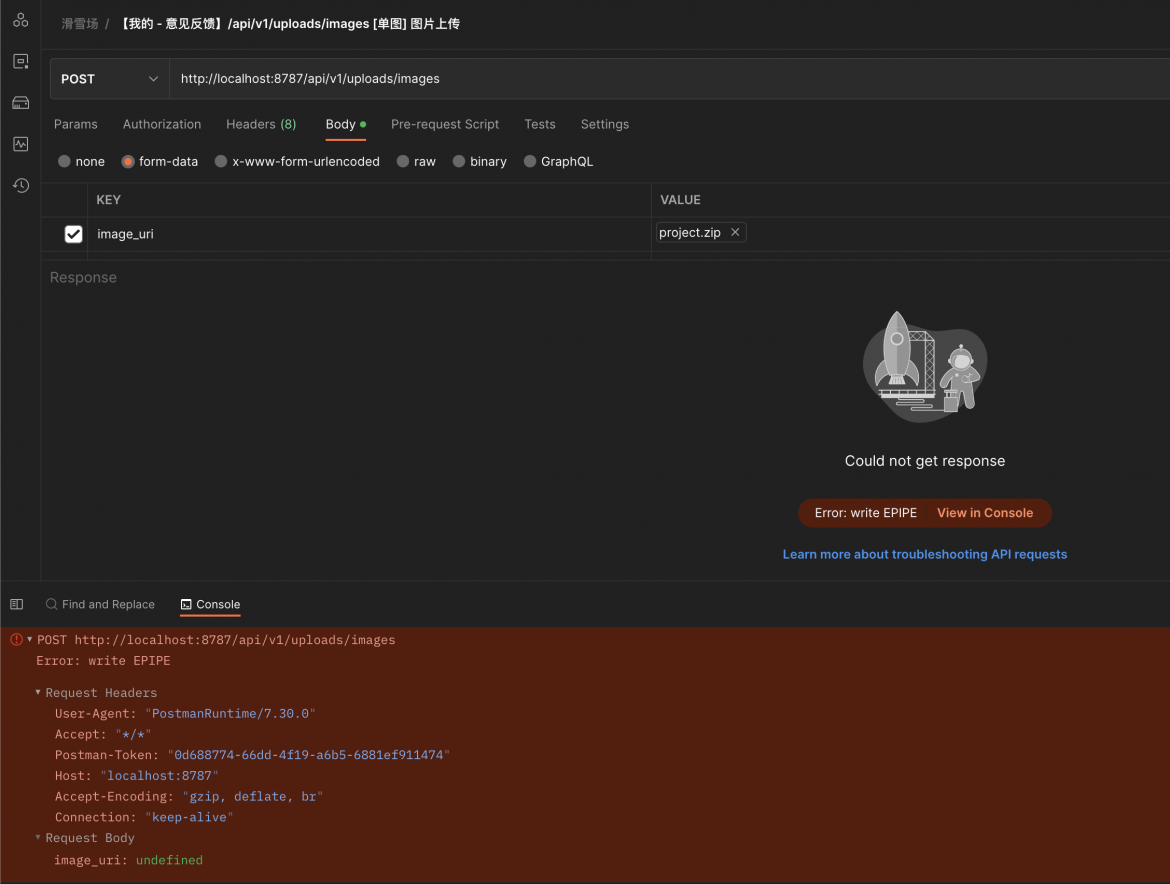Click the Accept */* header line
Image resolution: width=1170 pixels, height=884 pixels.
[x=103, y=734]
